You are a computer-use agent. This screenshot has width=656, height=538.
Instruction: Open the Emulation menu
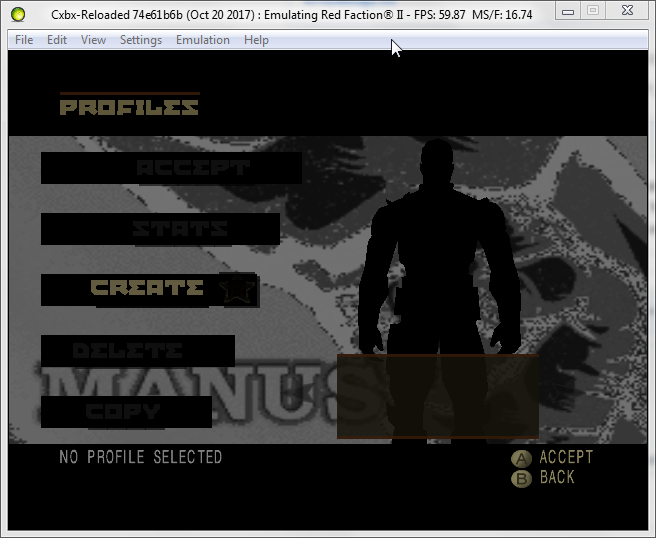pos(203,40)
